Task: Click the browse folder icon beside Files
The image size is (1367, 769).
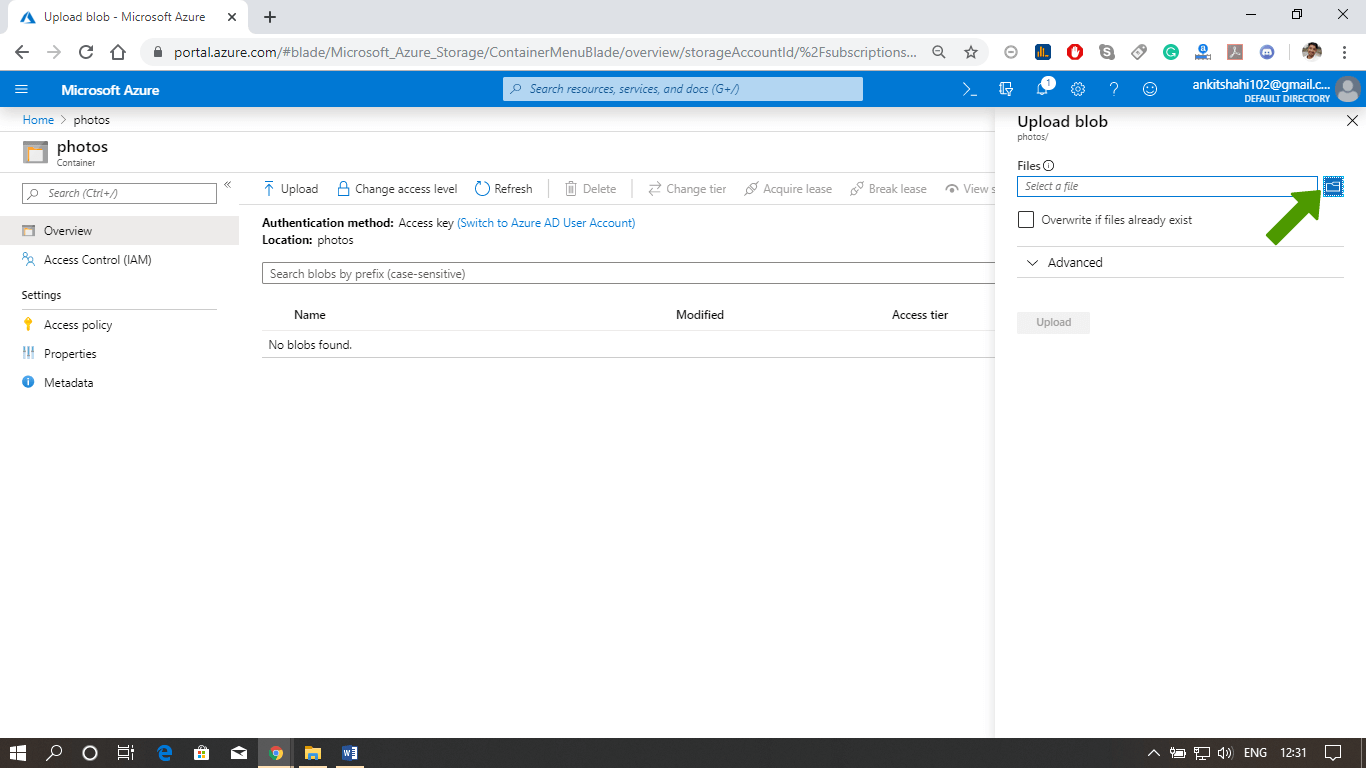Action: click(1333, 186)
